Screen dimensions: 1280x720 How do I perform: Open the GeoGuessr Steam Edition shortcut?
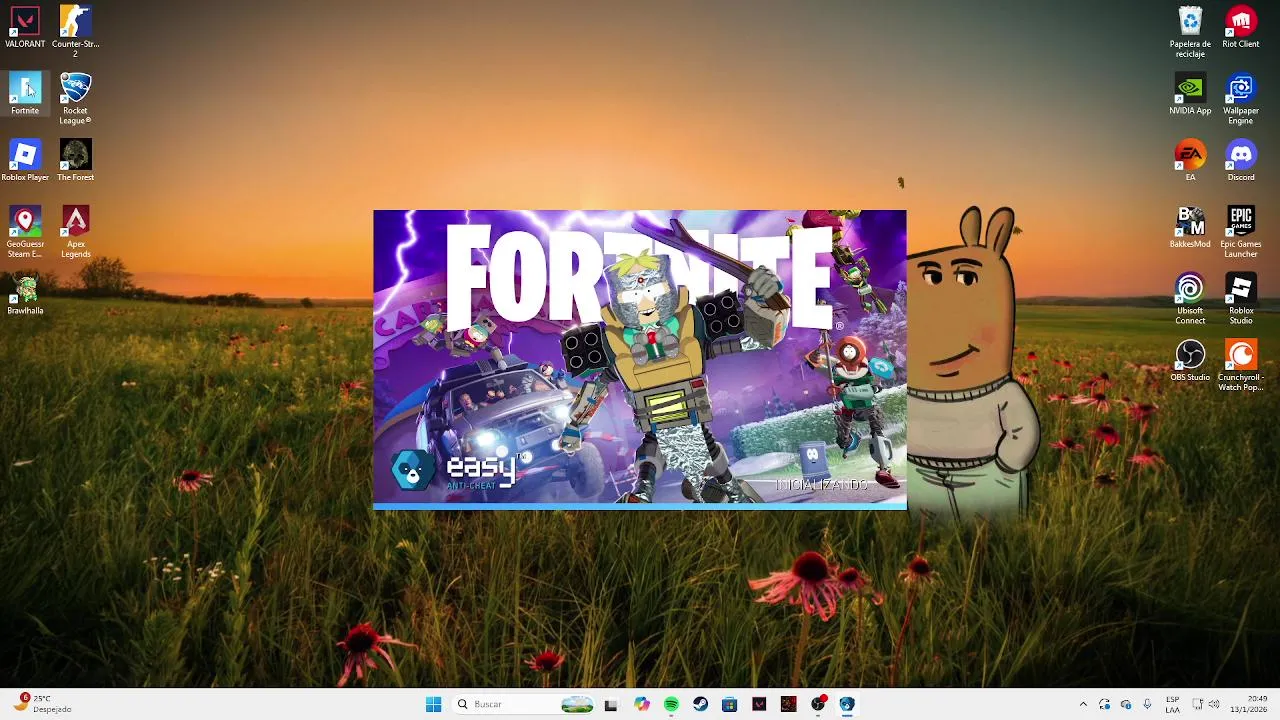(x=25, y=232)
